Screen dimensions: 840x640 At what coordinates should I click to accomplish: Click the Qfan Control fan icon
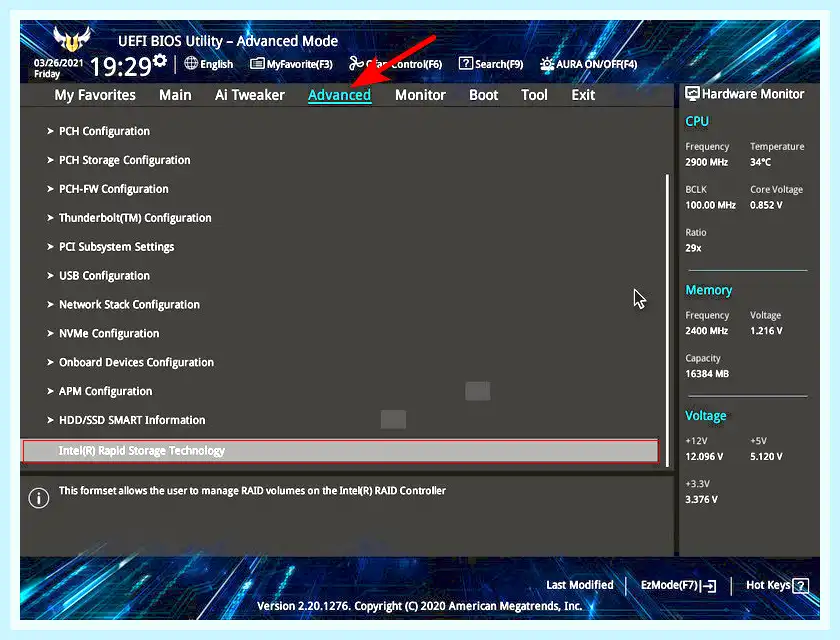(x=356, y=63)
